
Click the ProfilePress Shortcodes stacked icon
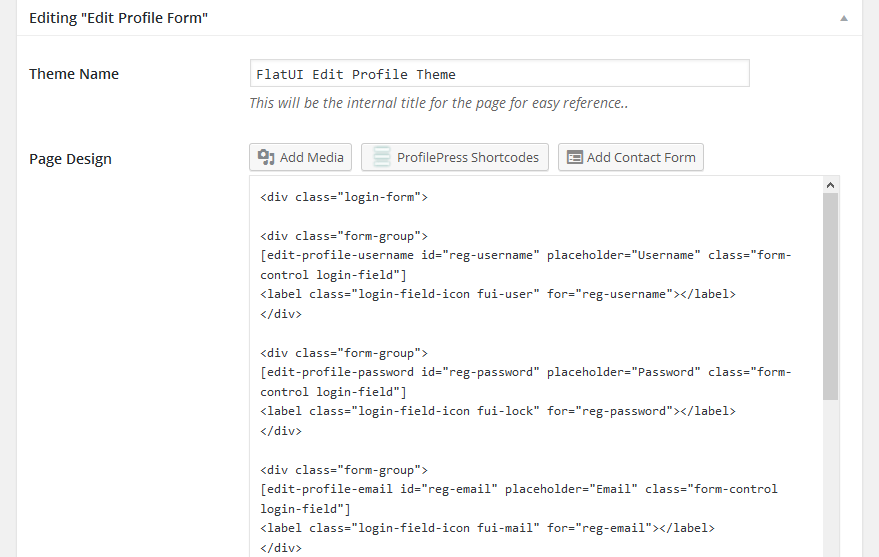[382, 157]
